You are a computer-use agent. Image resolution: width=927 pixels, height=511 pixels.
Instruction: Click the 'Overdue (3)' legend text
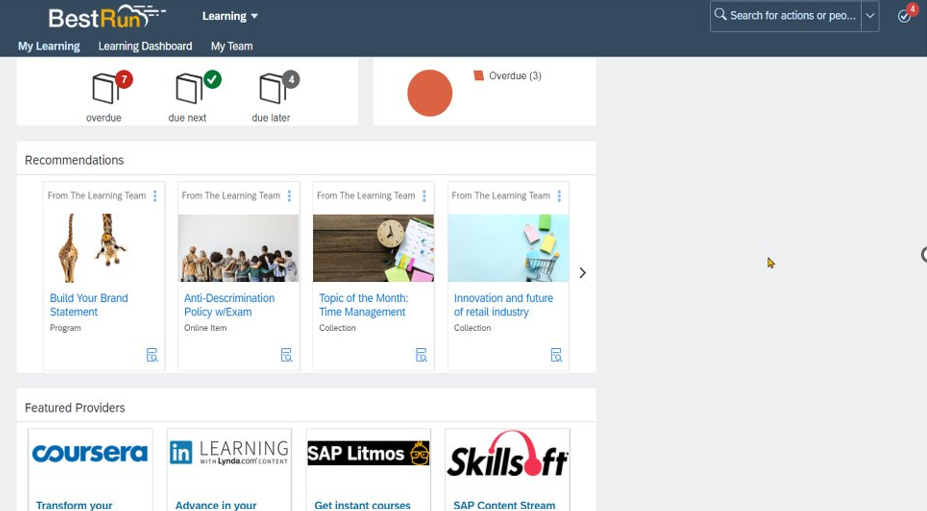coord(515,76)
